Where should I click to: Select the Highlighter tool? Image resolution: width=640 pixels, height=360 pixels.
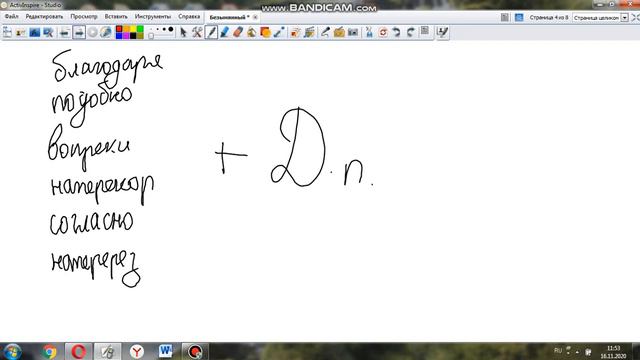(224, 32)
